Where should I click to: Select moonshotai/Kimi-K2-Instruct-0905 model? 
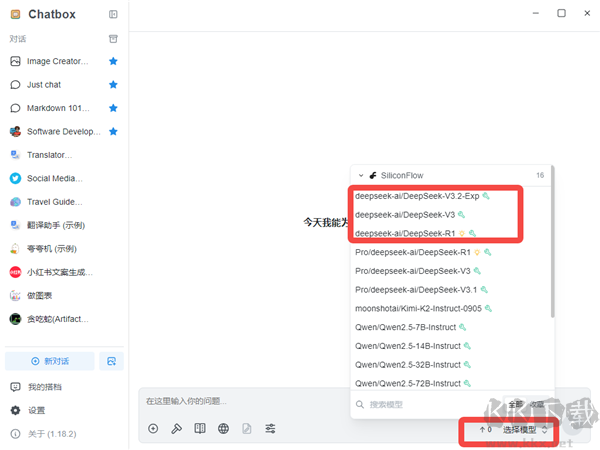[x=452, y=309]
